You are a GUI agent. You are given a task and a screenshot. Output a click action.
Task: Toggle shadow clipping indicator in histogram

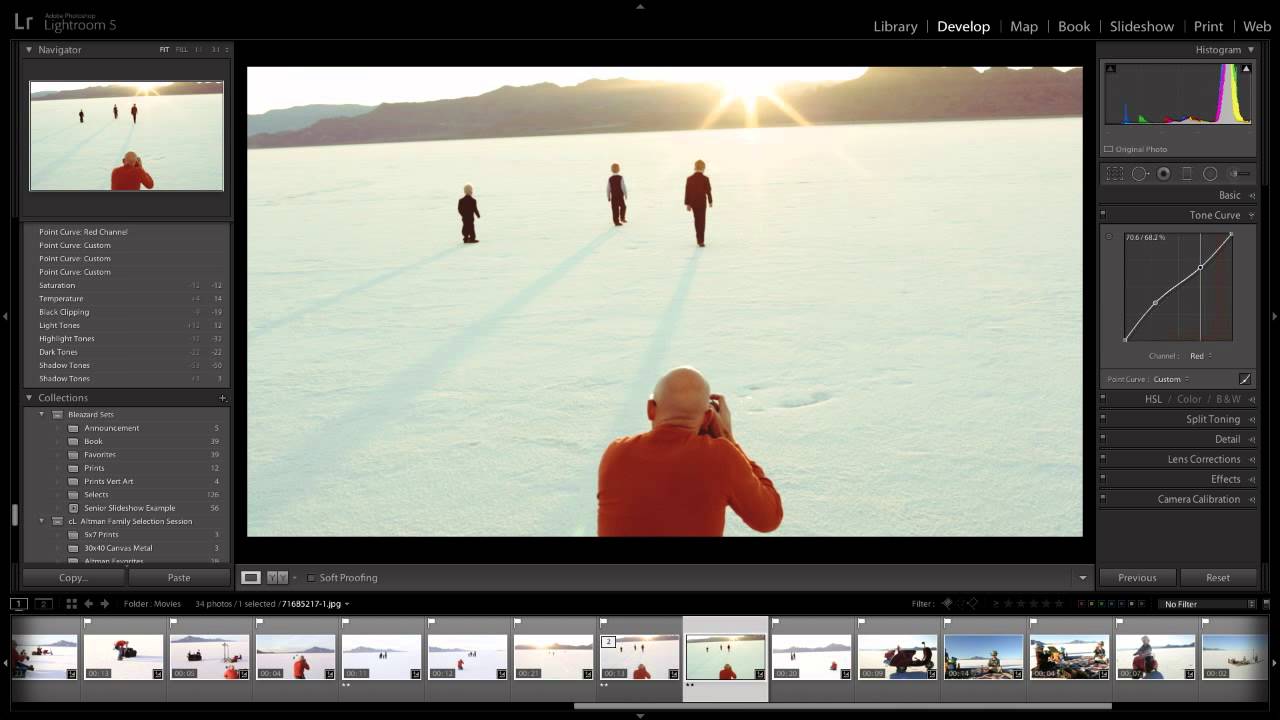tap(1110, 68)
